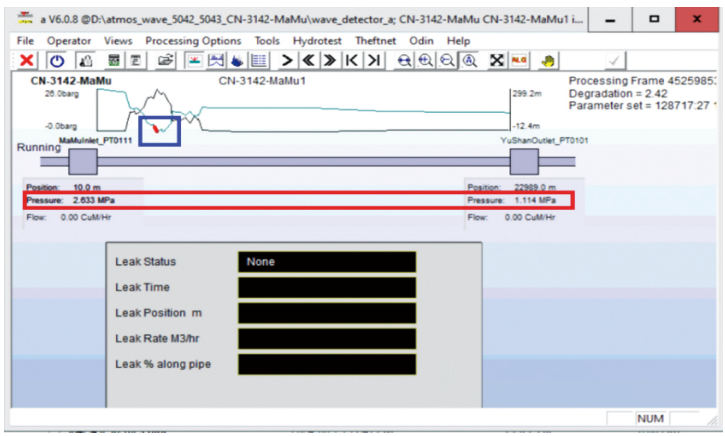Select the YuShanOutlet_PT0101 sensor block
The height and width of the screenshot is (436, 725).
[x=524, y=160]
